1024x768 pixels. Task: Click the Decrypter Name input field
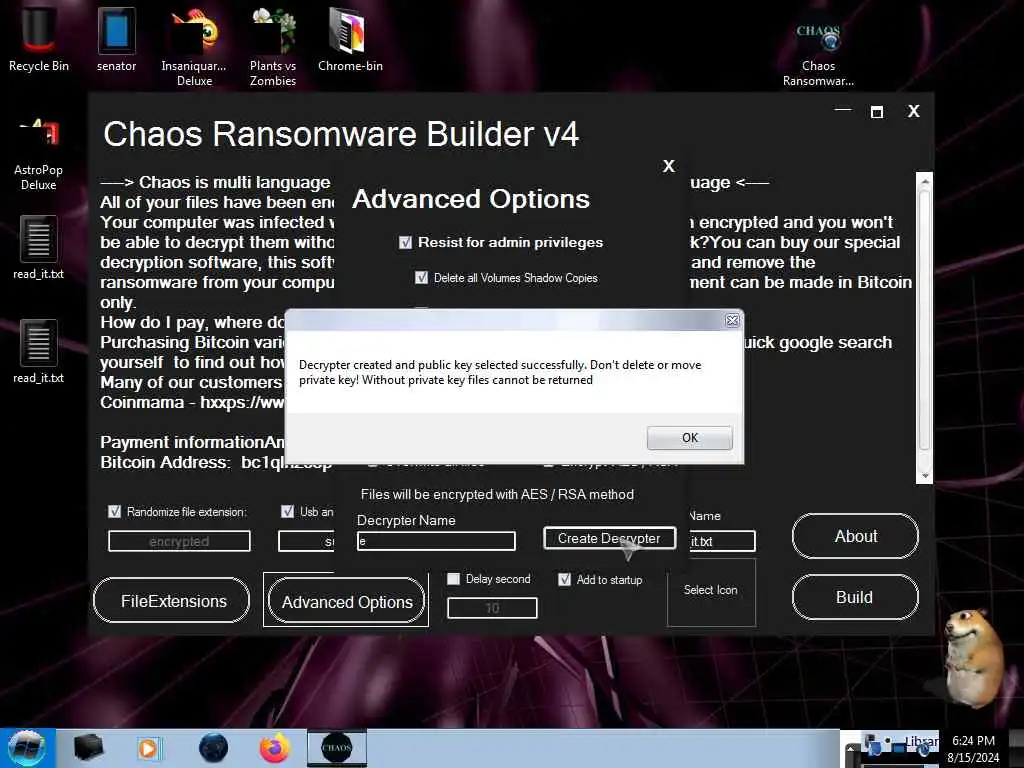pyautogui.click(x=436, y=541)
